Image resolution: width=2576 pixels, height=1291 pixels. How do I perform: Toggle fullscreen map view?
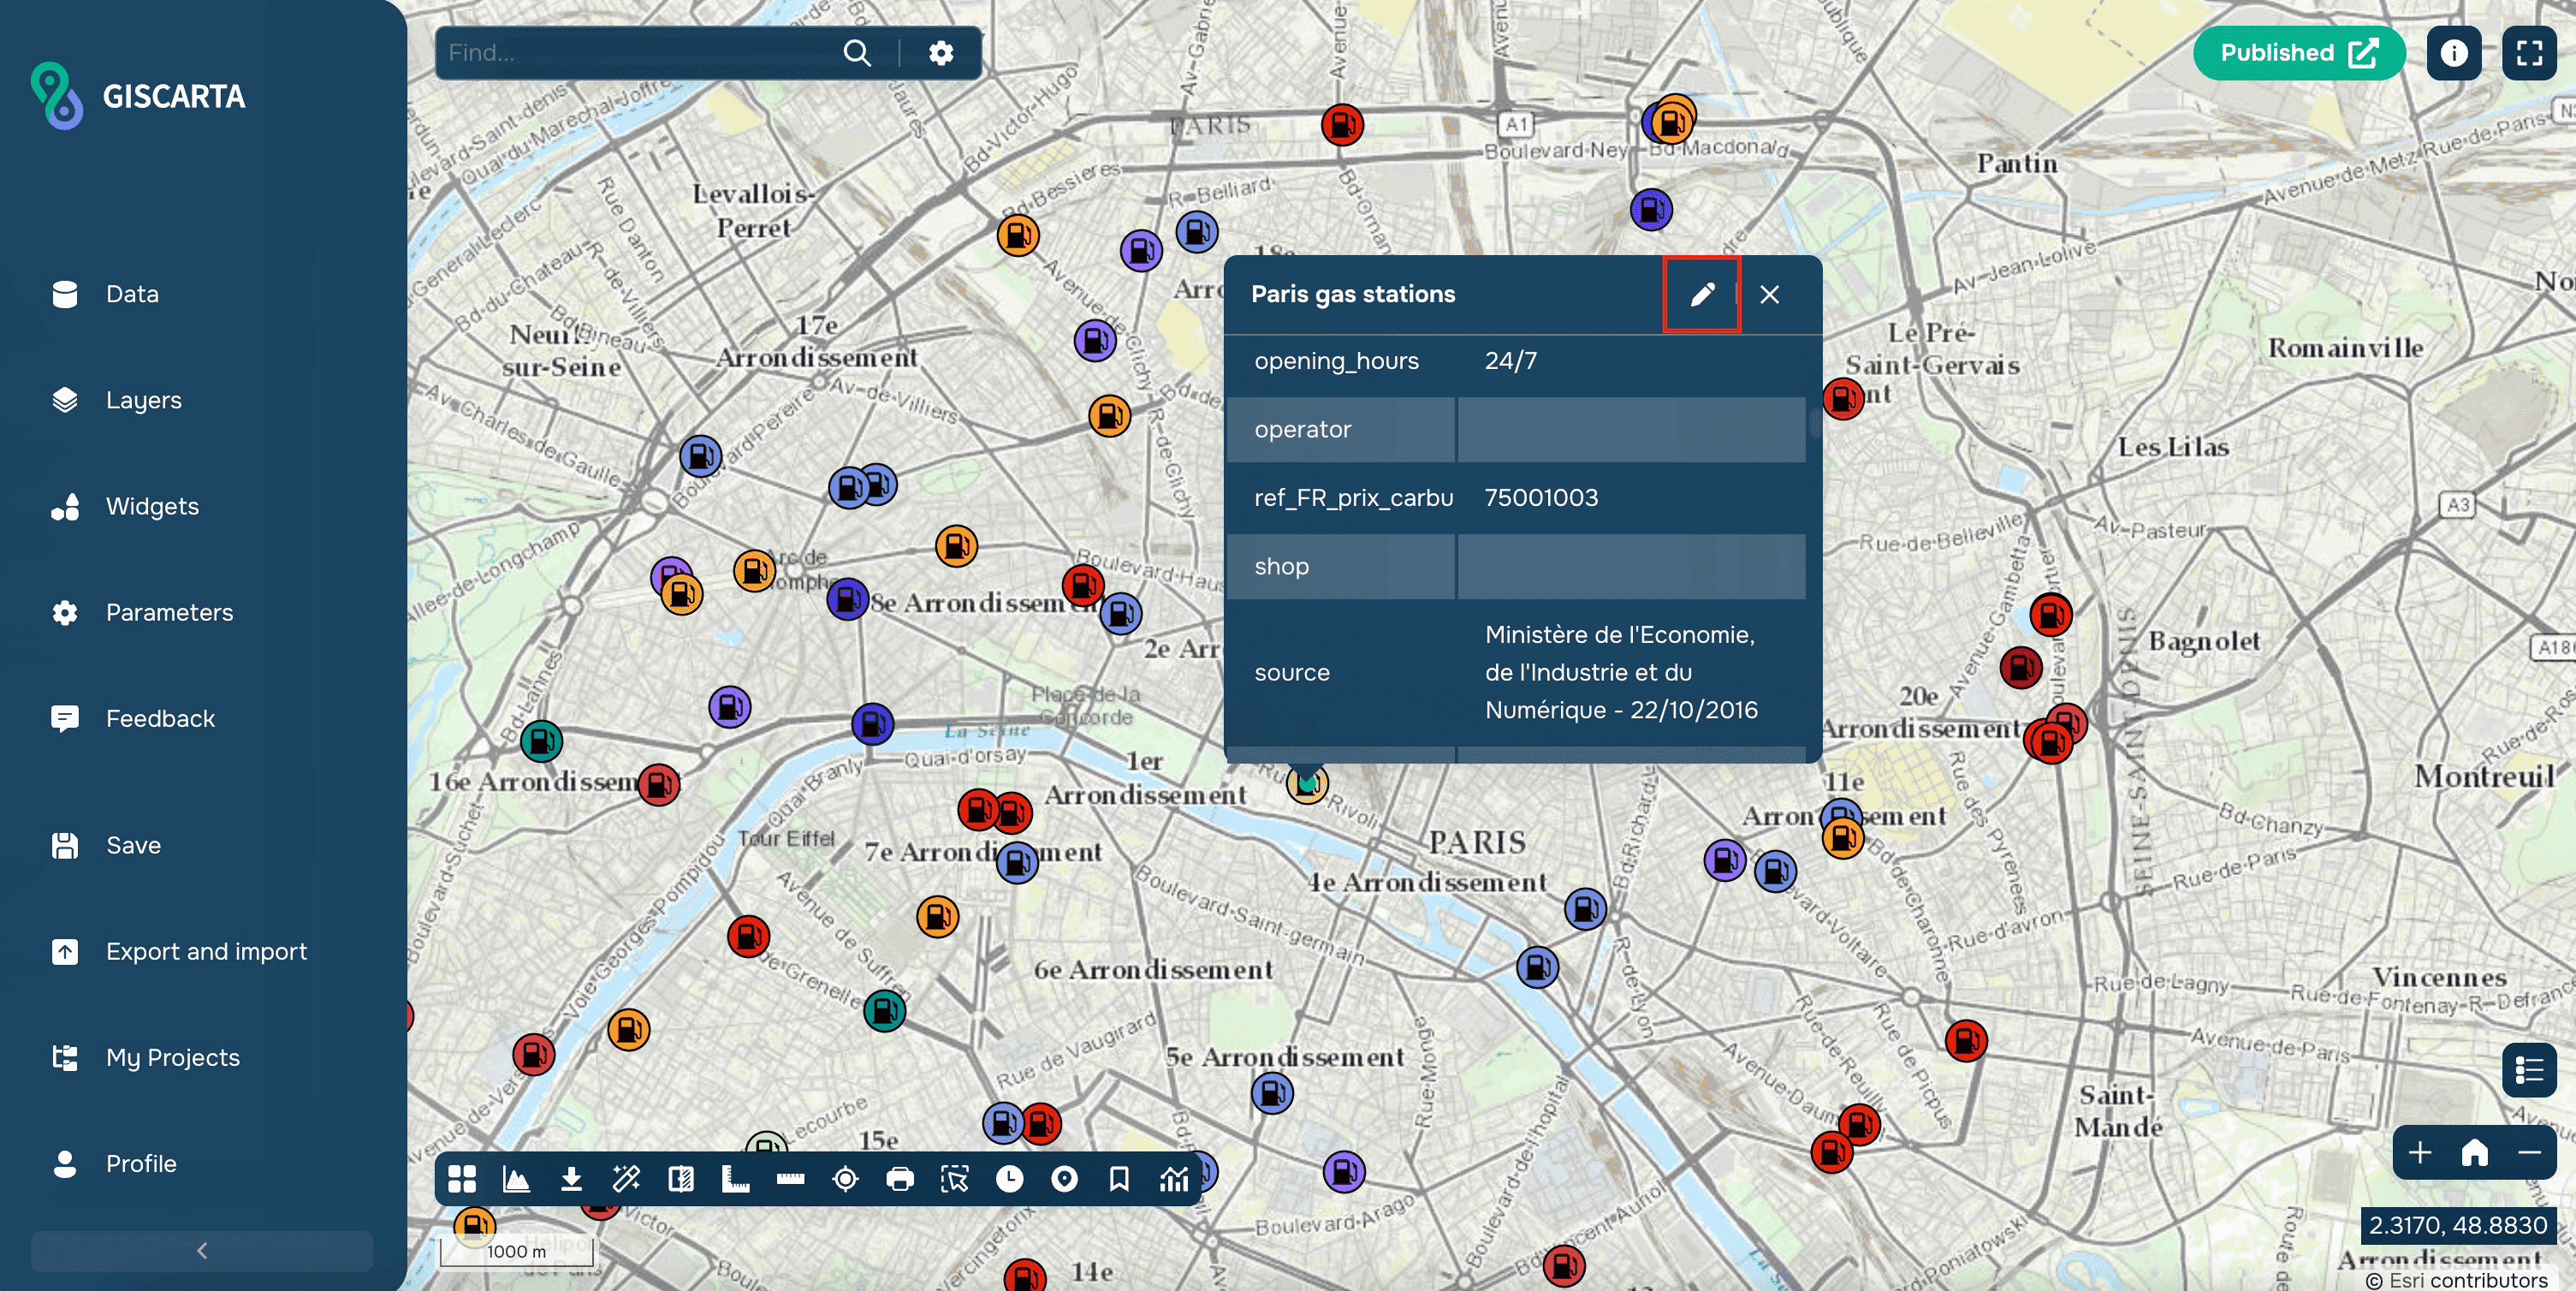coord(2528,53)
